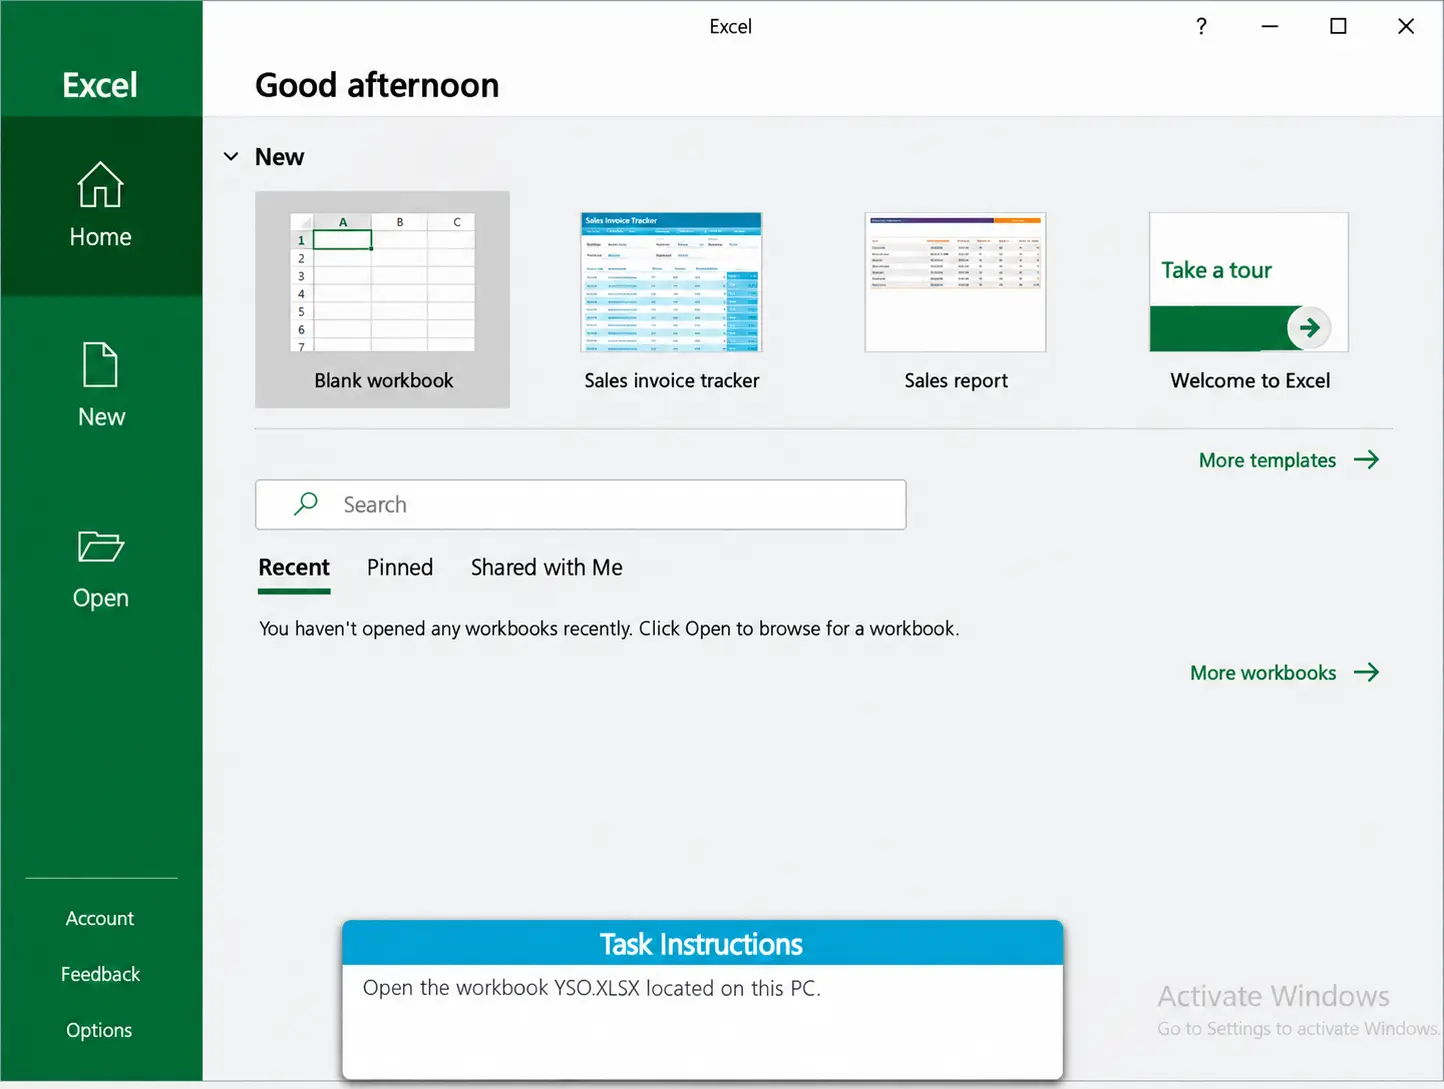Click the Search input field
The width and height of the screenshot is (1444, 1089).
581,505
